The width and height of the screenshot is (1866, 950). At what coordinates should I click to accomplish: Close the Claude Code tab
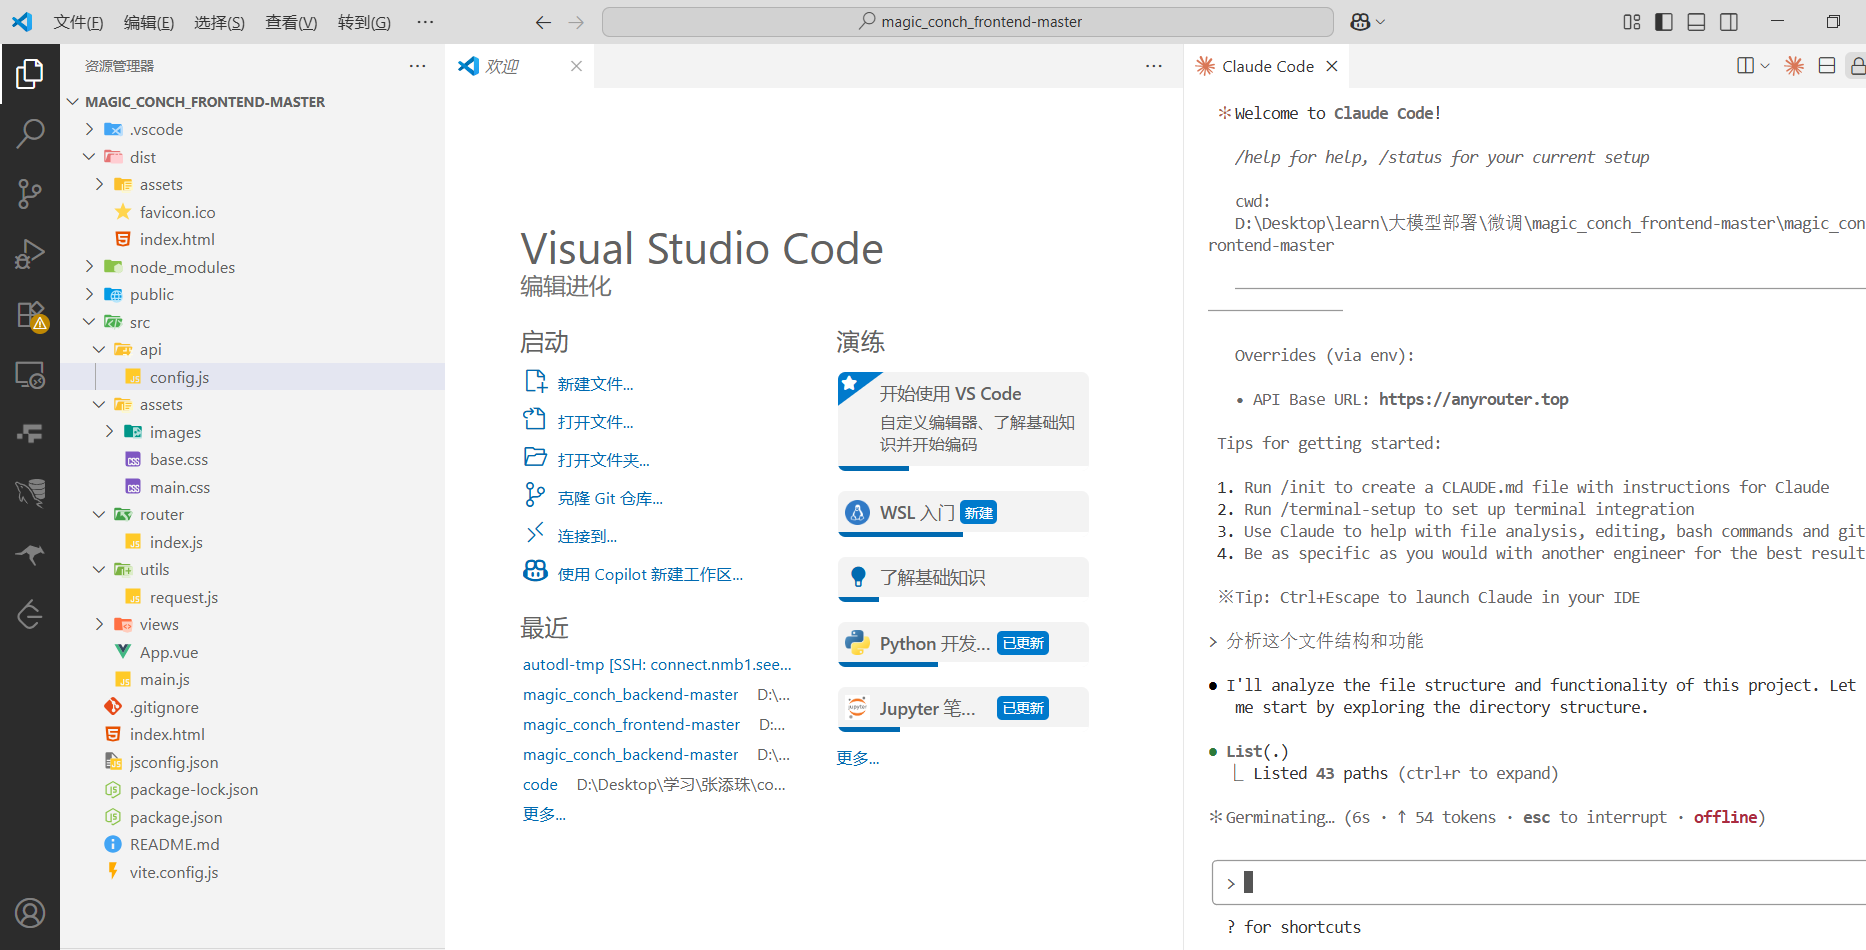point(1332,66)
